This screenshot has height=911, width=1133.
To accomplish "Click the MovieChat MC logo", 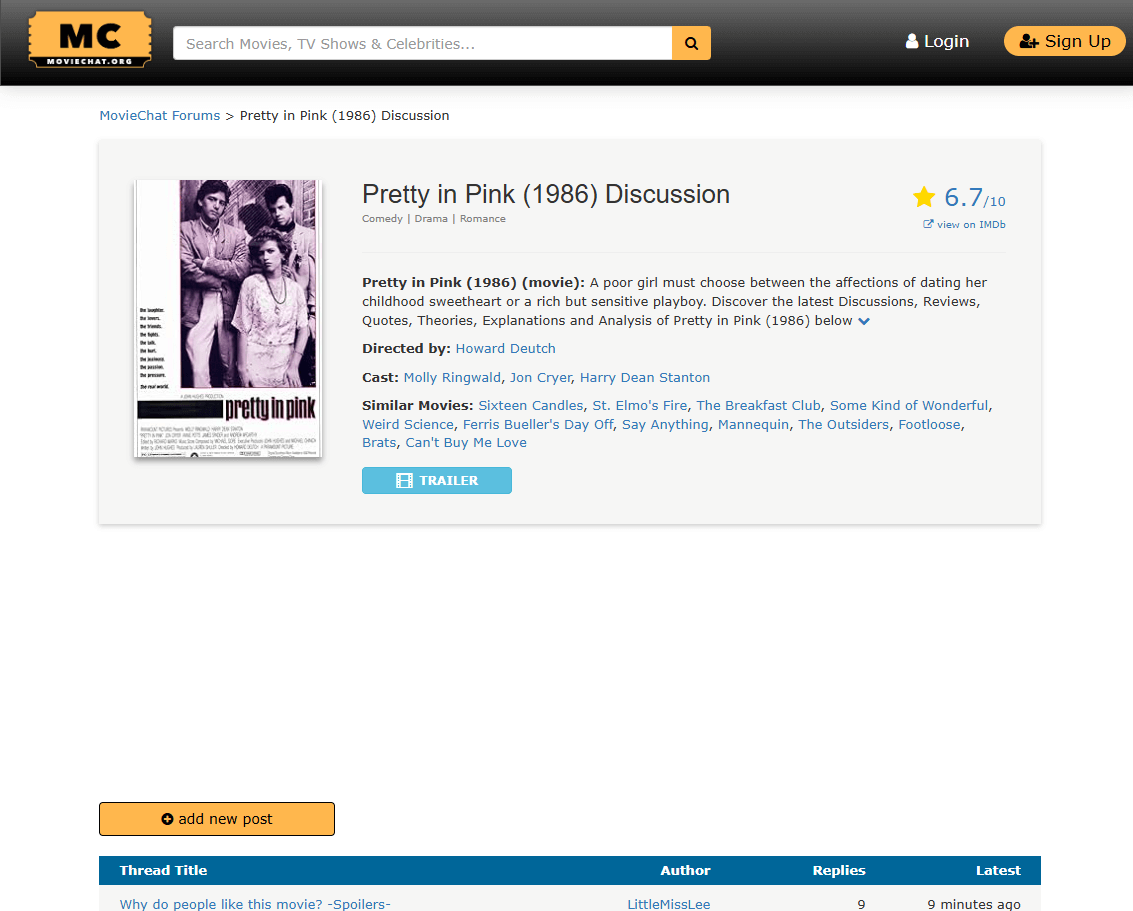I will pyautogui.click(x=90, y=40).
